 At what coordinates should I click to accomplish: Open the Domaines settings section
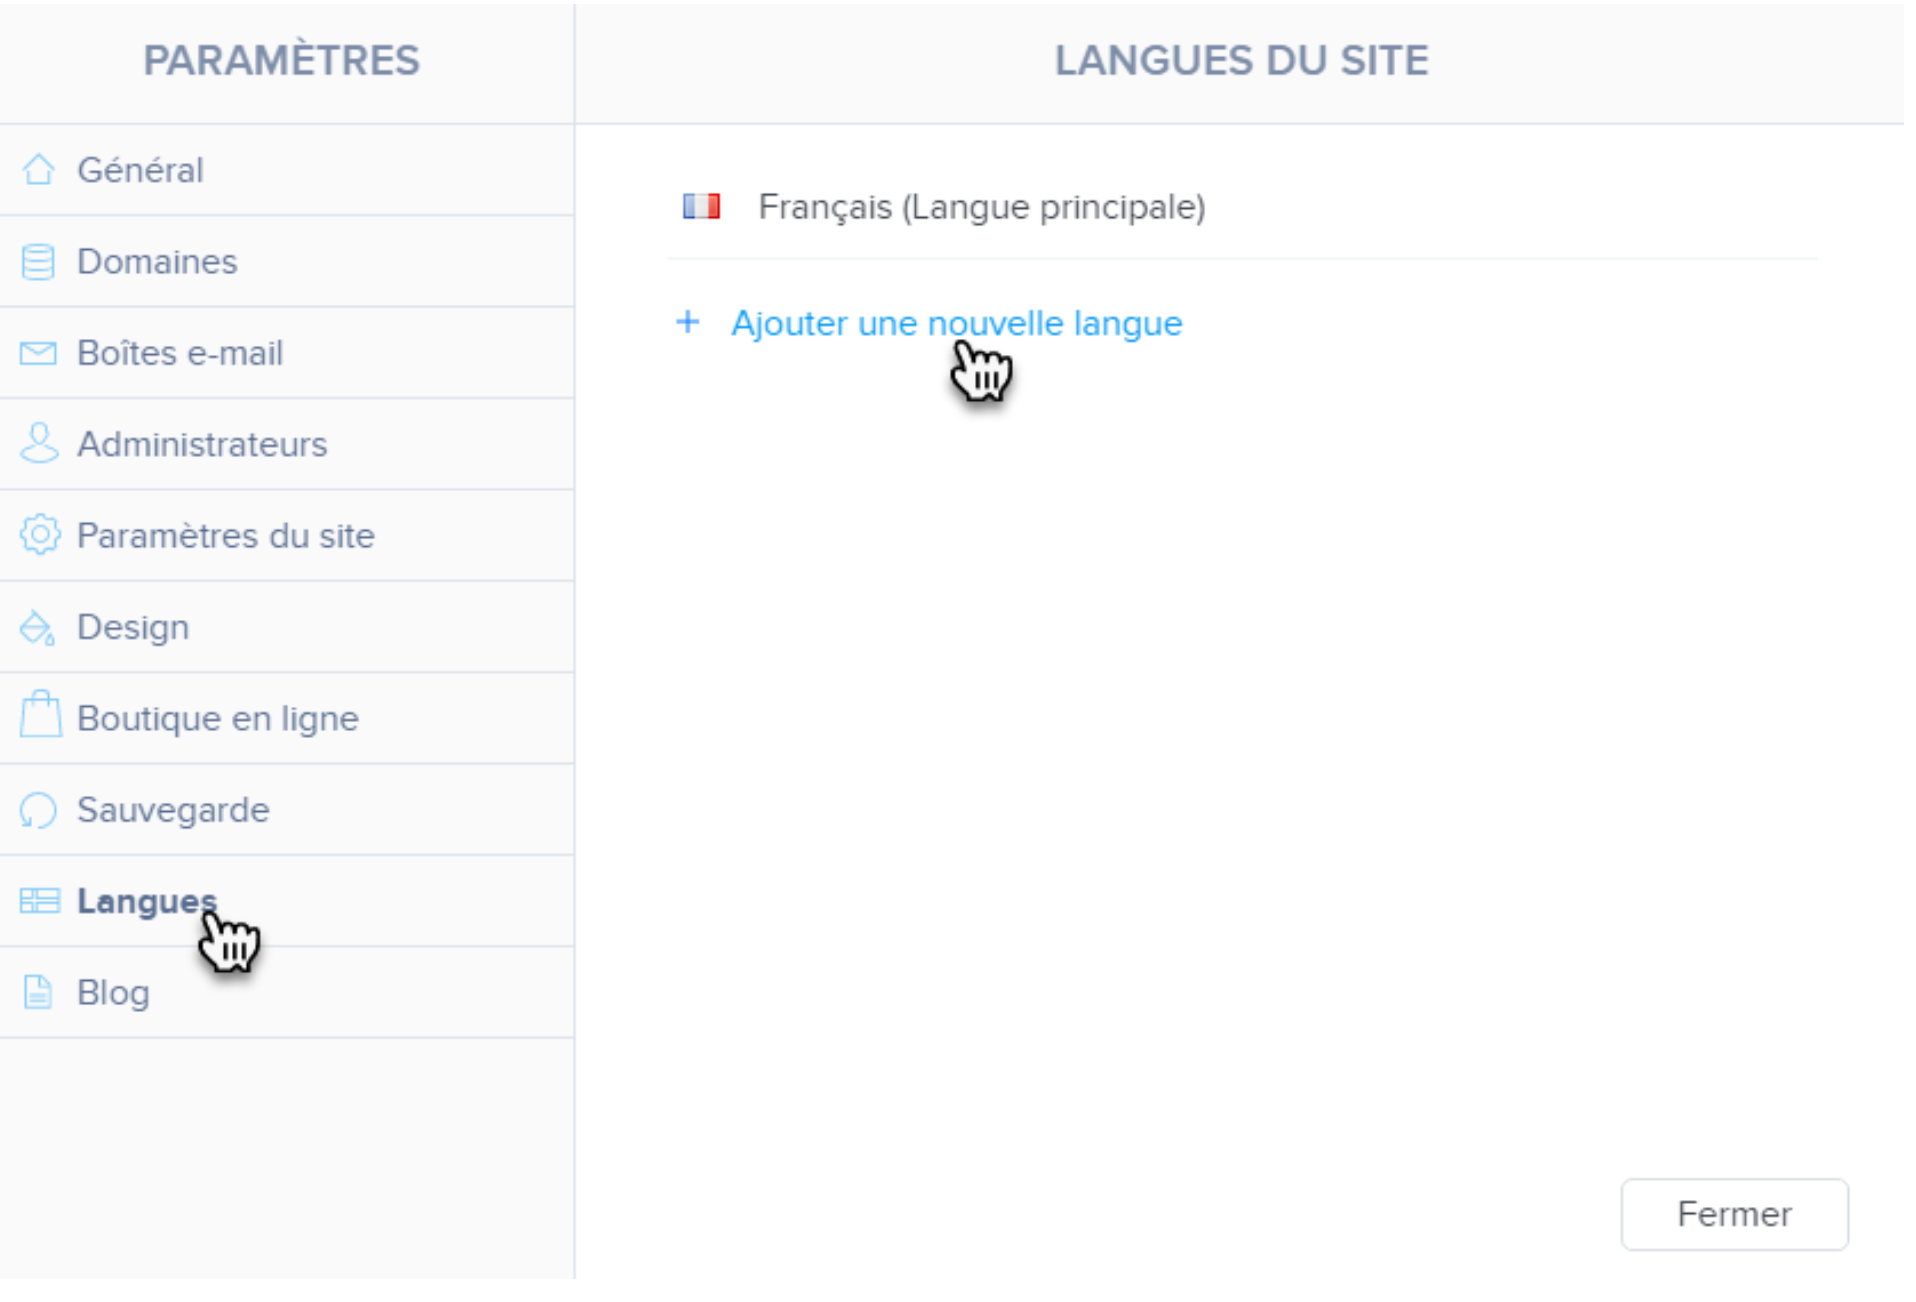[x=157, y=261]
